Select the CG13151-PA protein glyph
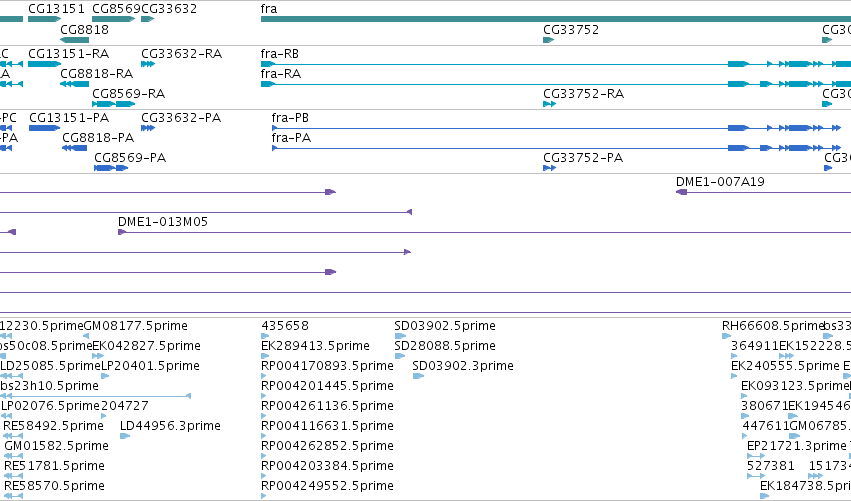This screenshot has height=501, width=851. 45,128
